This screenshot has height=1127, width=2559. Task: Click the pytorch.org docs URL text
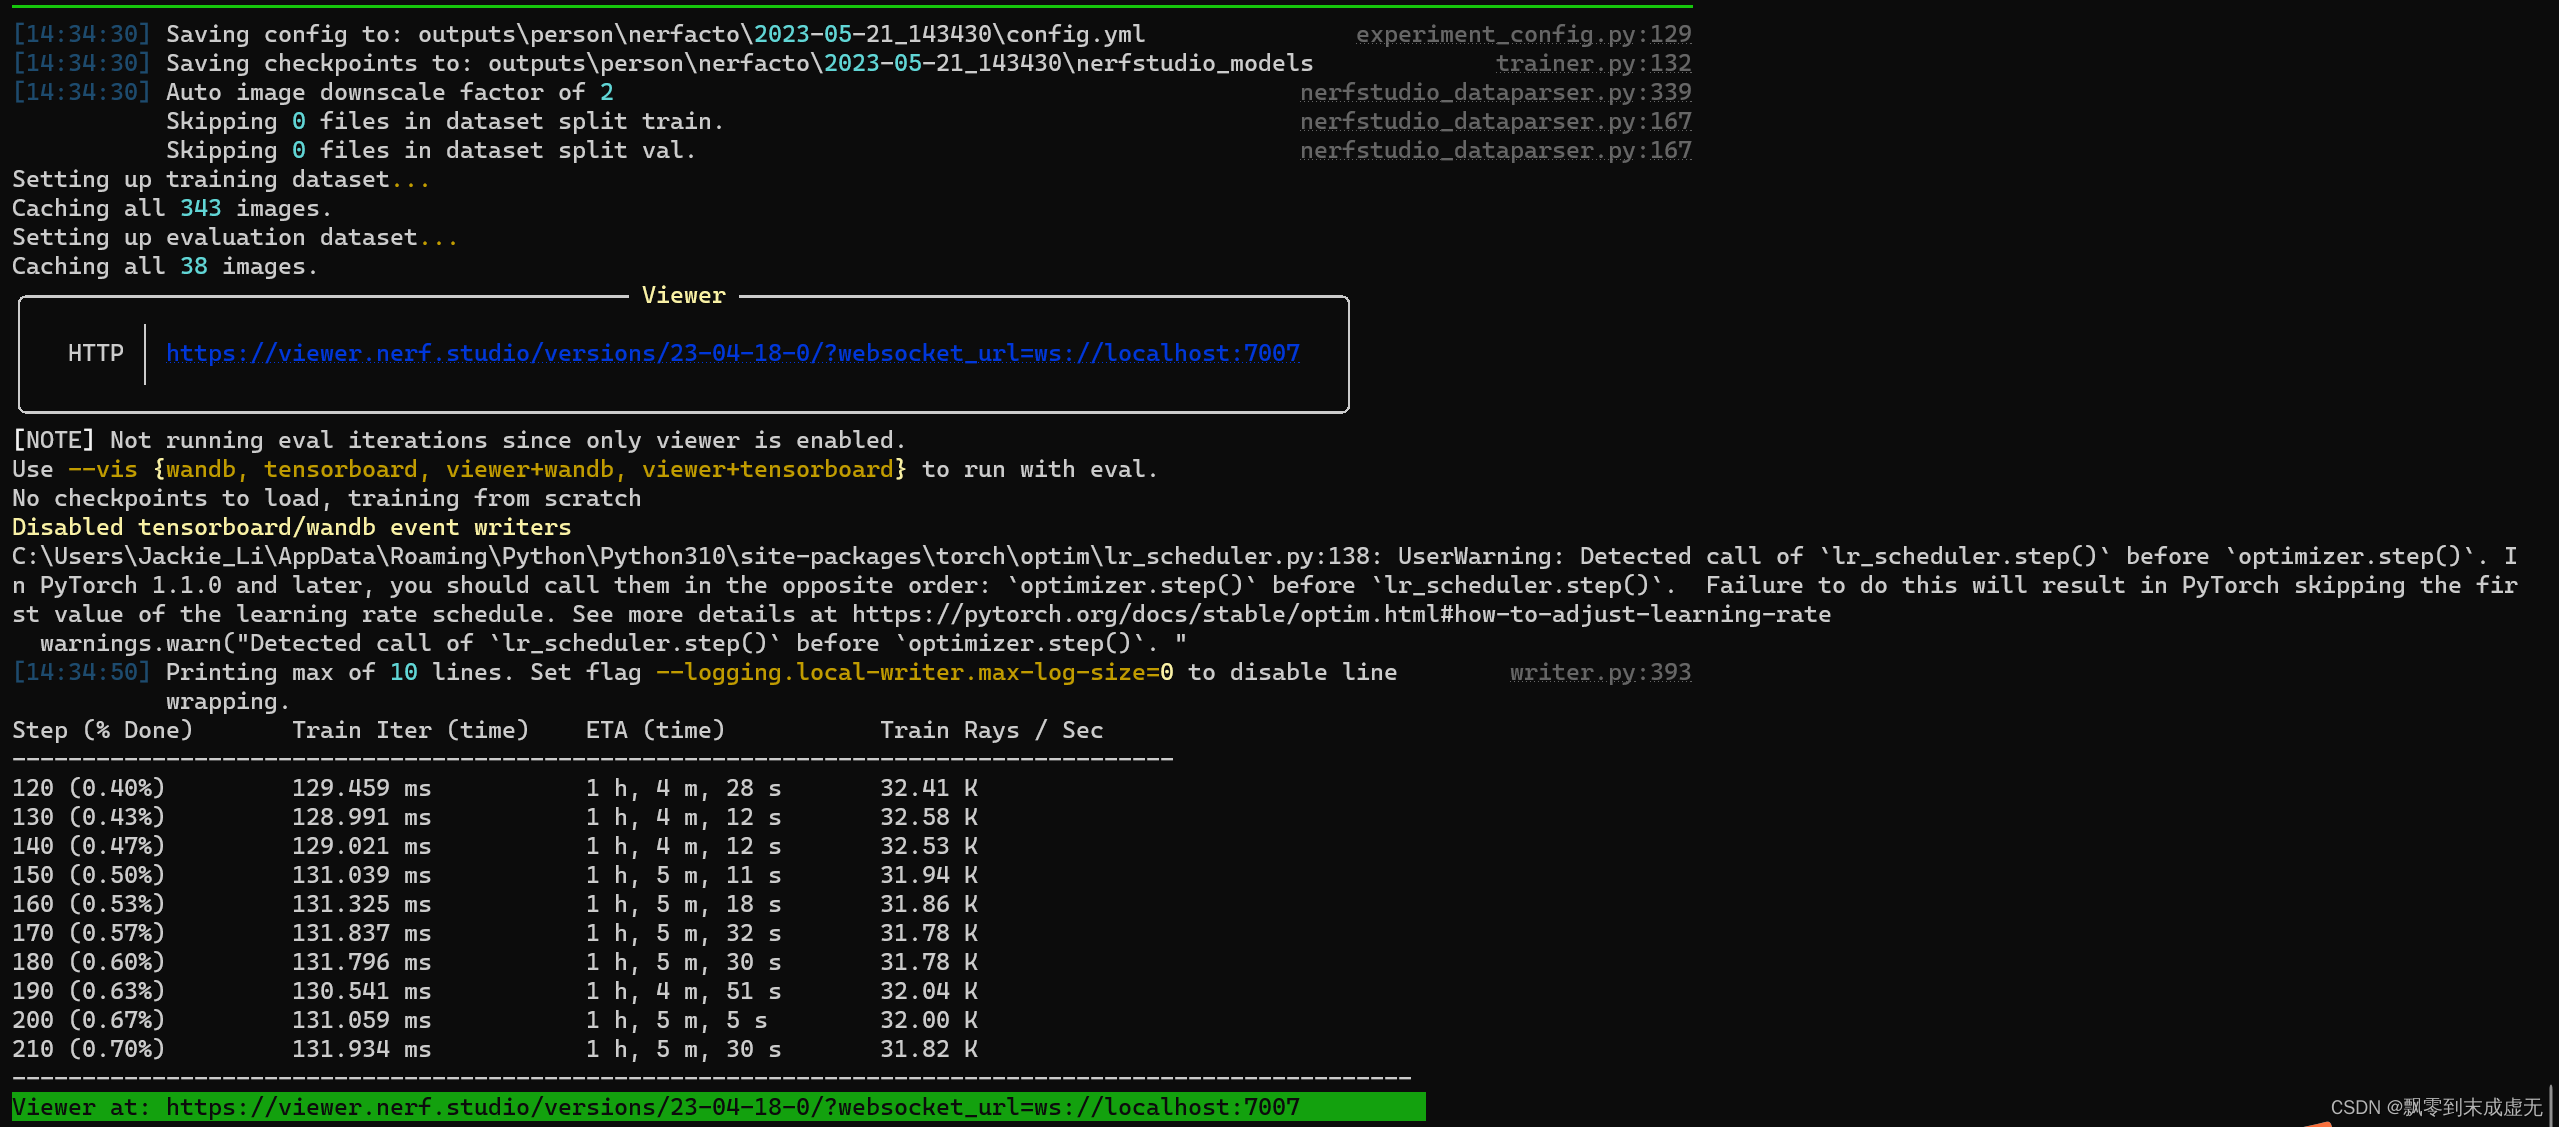tap(1340, 614)
